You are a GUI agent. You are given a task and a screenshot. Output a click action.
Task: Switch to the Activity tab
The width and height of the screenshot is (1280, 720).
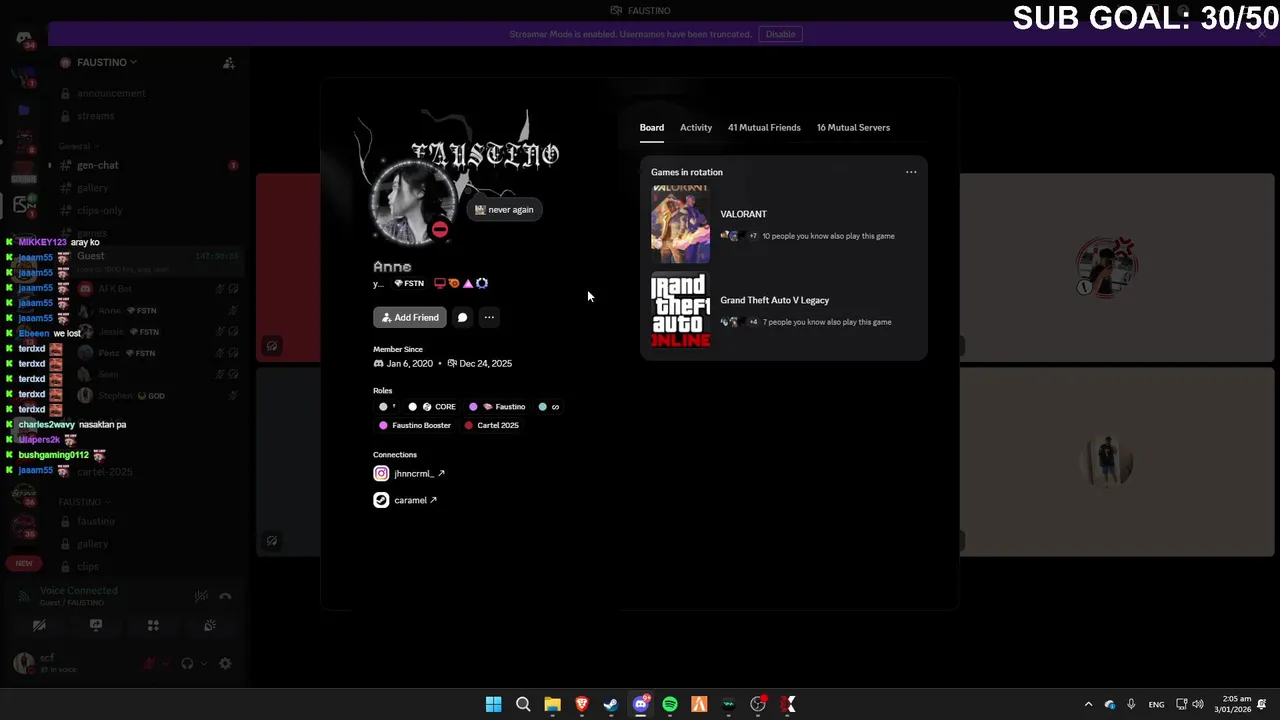pos(696,128)
